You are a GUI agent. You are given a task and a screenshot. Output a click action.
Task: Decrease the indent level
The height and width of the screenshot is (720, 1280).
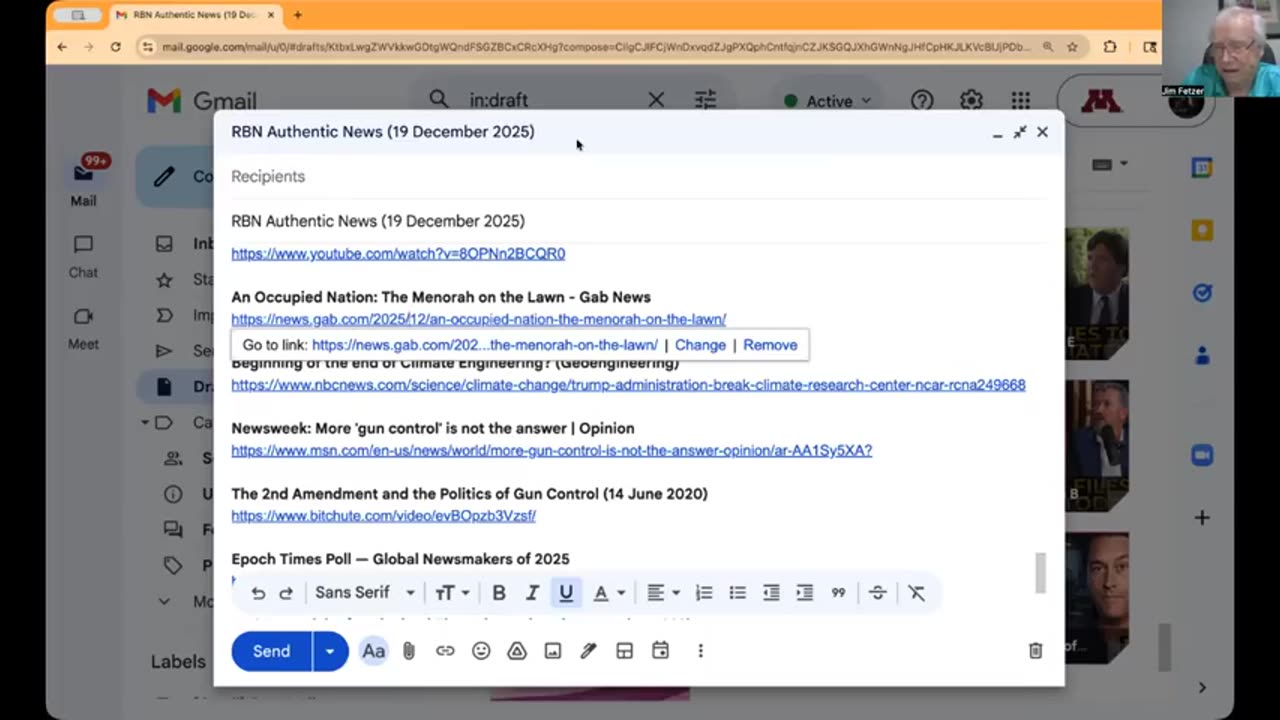[x=771, y=593]
